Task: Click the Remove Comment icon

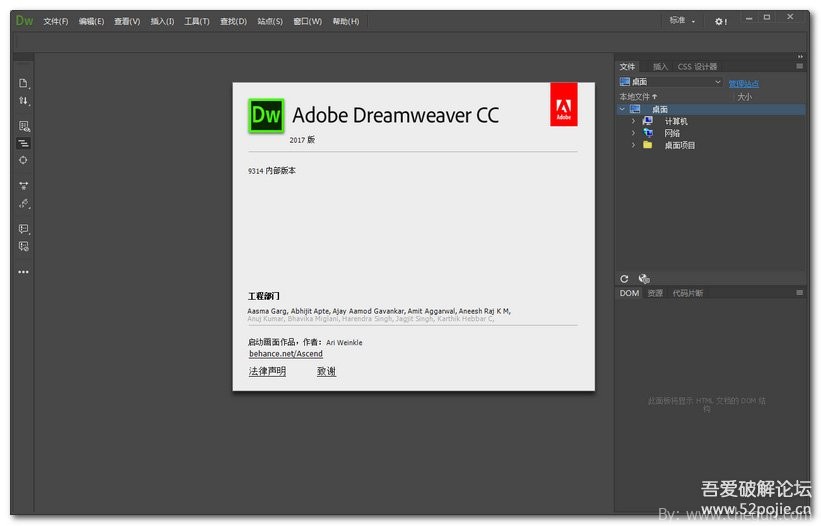Action: 24,247
